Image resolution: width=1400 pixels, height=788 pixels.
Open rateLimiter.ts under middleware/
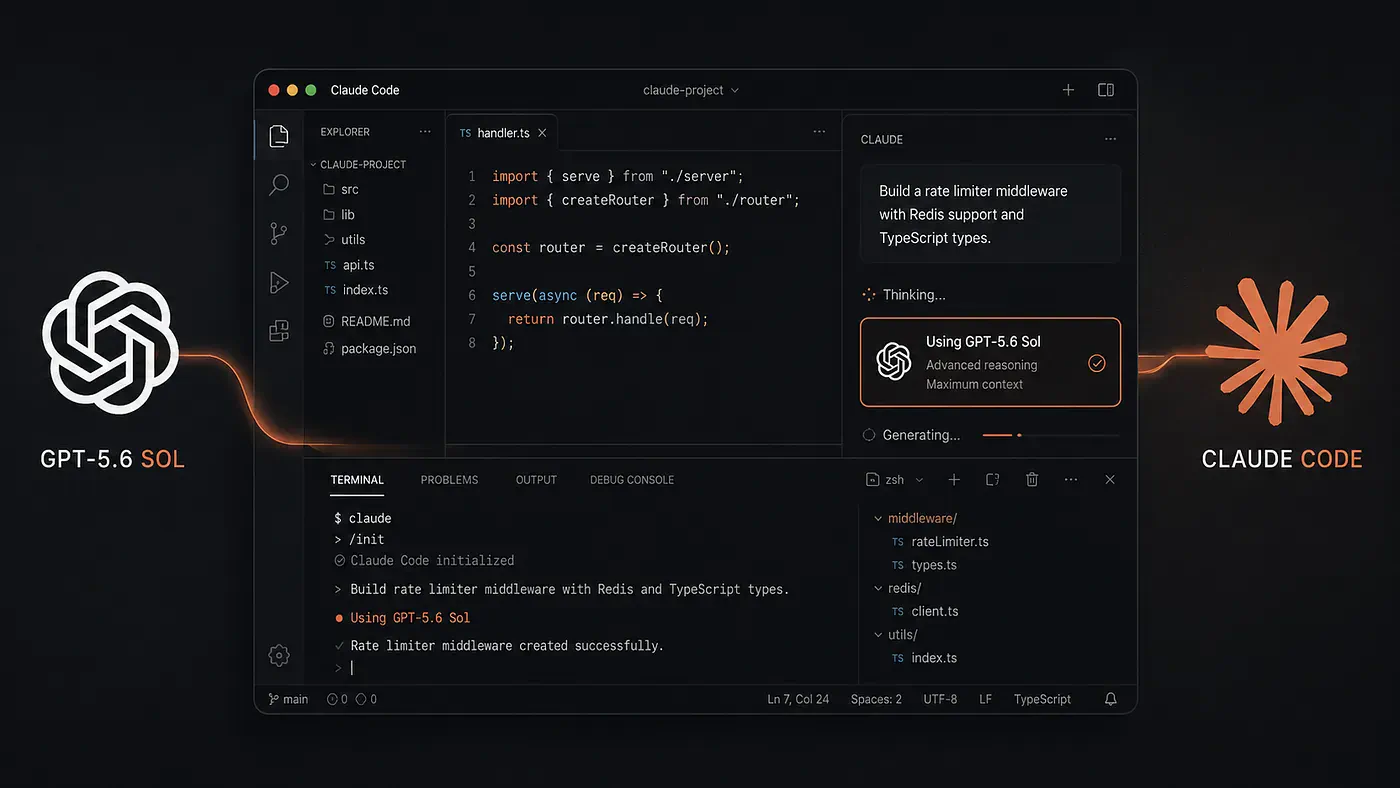click(x=940, y=542)
